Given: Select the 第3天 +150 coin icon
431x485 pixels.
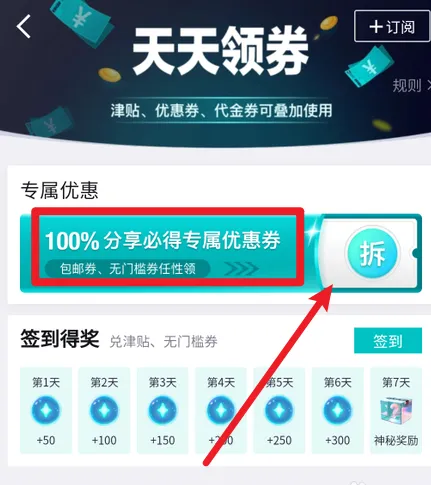Looking at the screenshot, I should coord(162,410).
